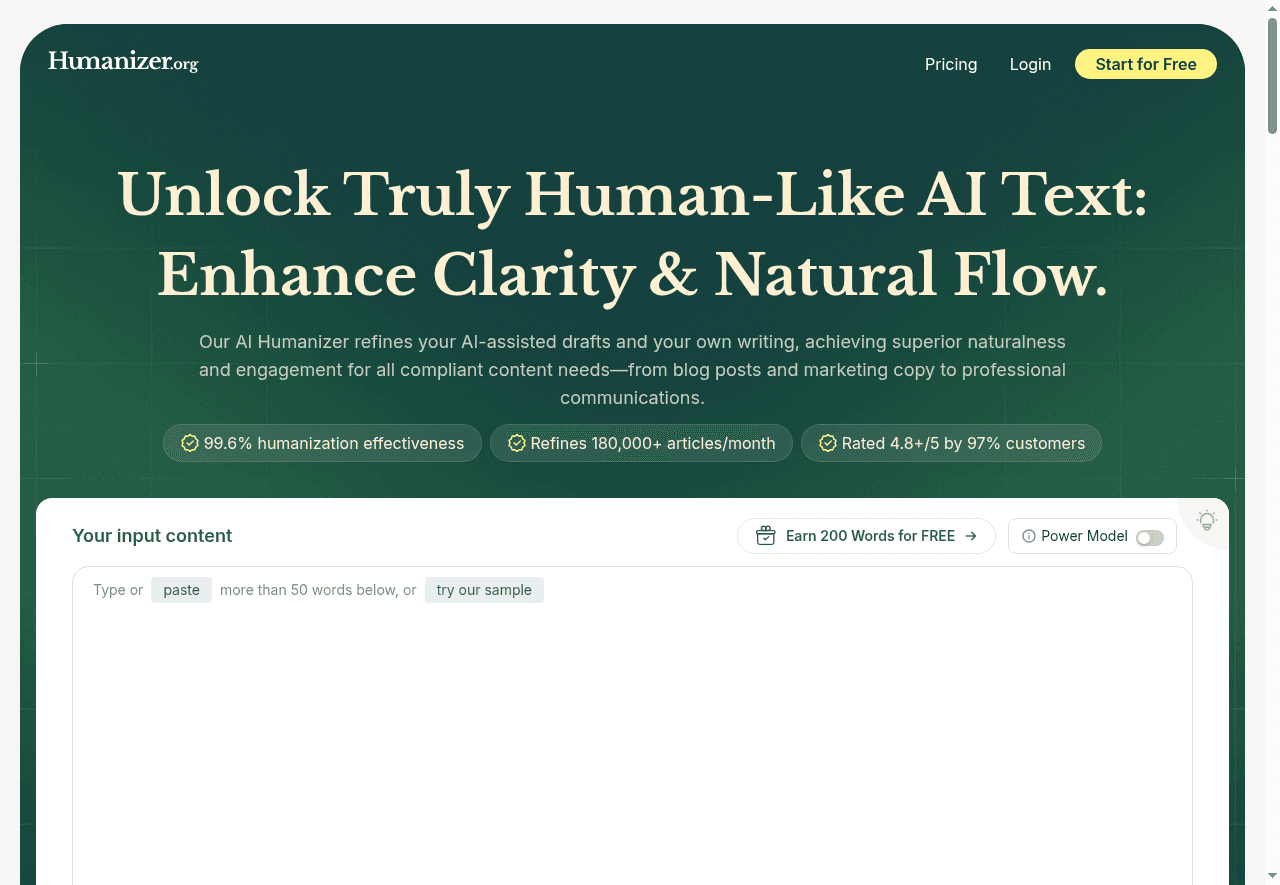Click the Start for Free button

pyautogui.click(x=1146, y=64)
